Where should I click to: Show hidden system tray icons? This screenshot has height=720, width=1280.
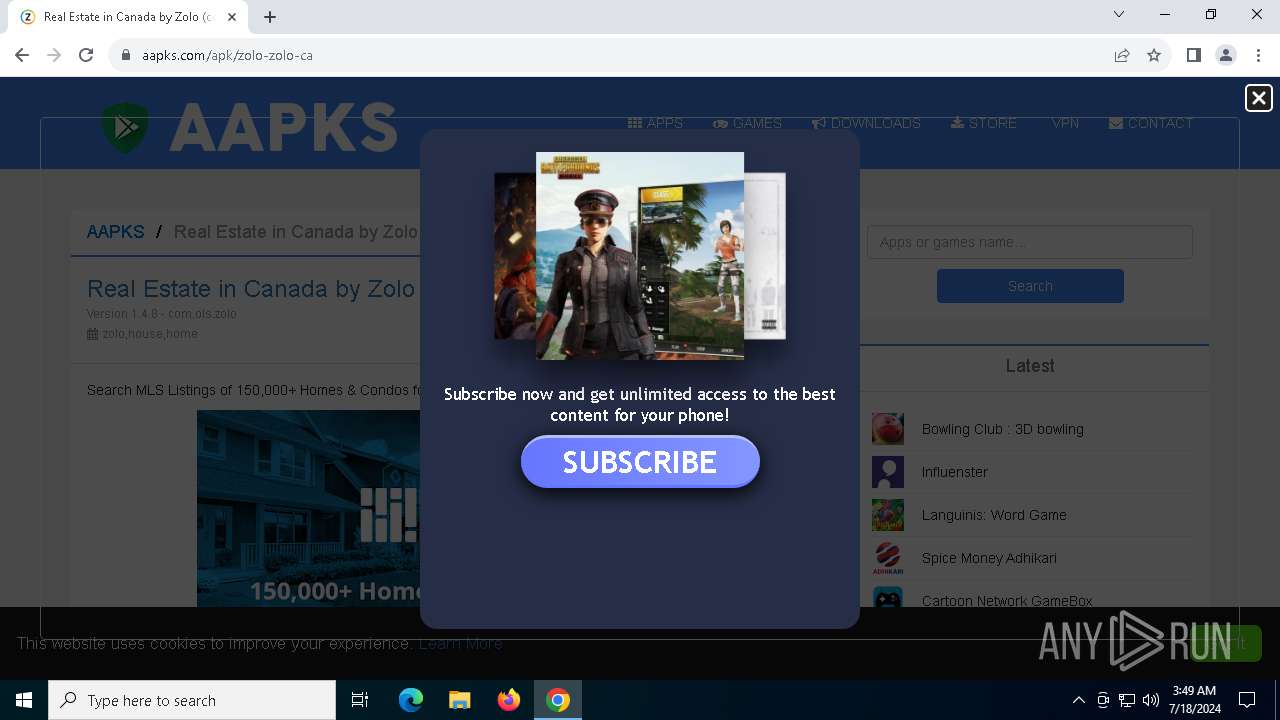click(x=1078, y=700)
